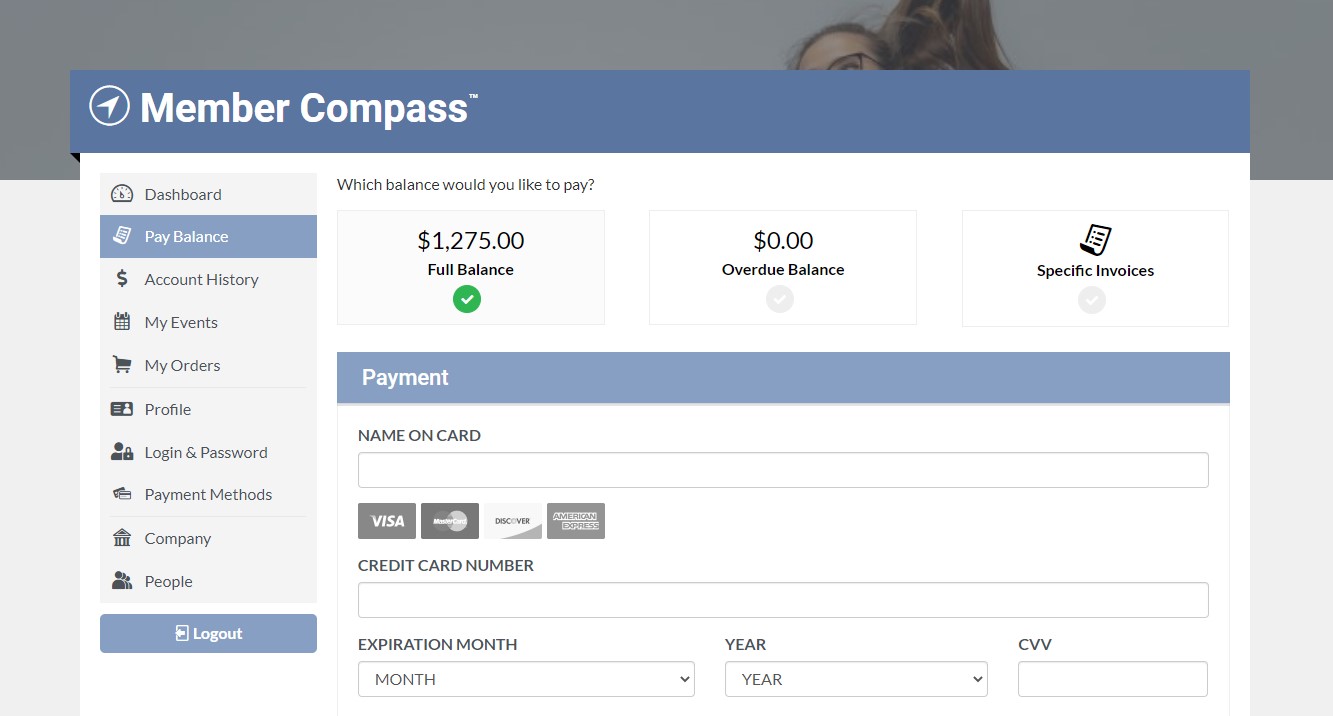
Task: Focus the Name on Card field
Action: [783, 470]
